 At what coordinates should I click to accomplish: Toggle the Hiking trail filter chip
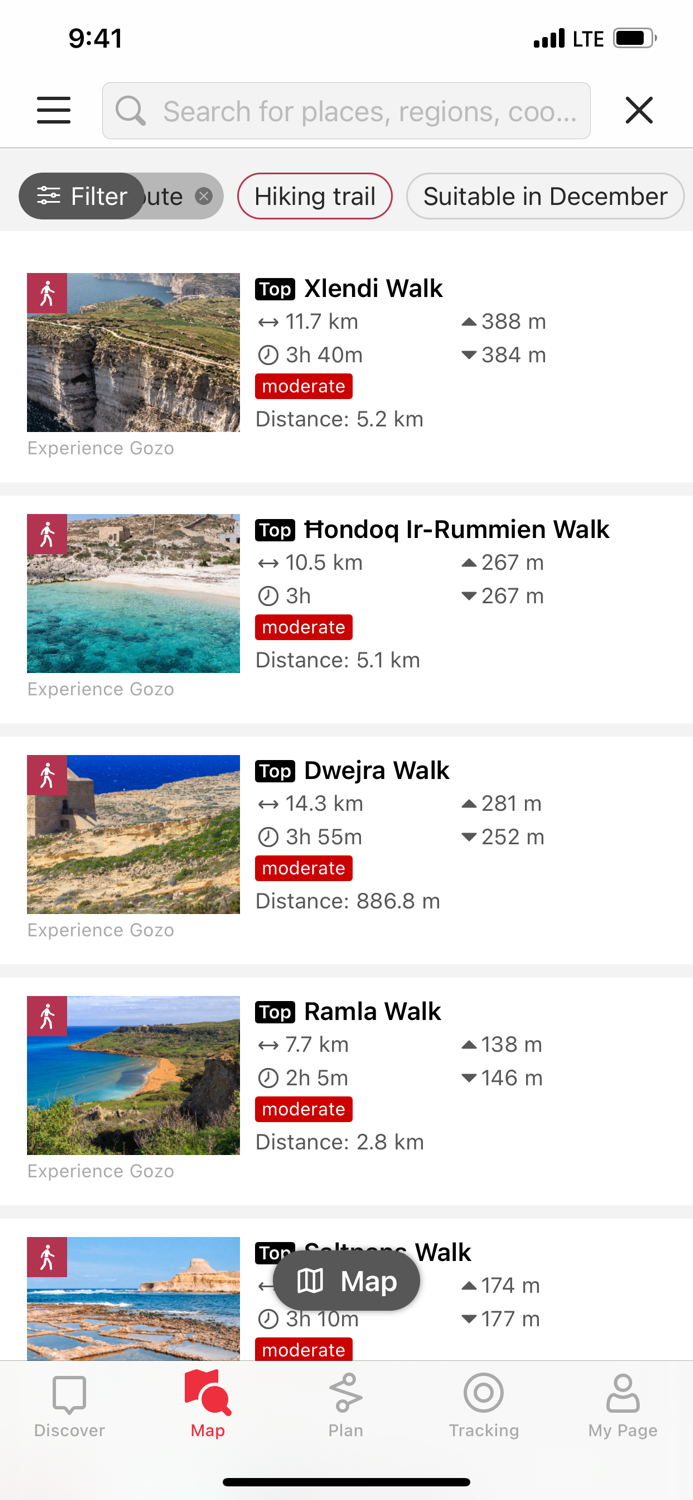[x=314, y=196]
